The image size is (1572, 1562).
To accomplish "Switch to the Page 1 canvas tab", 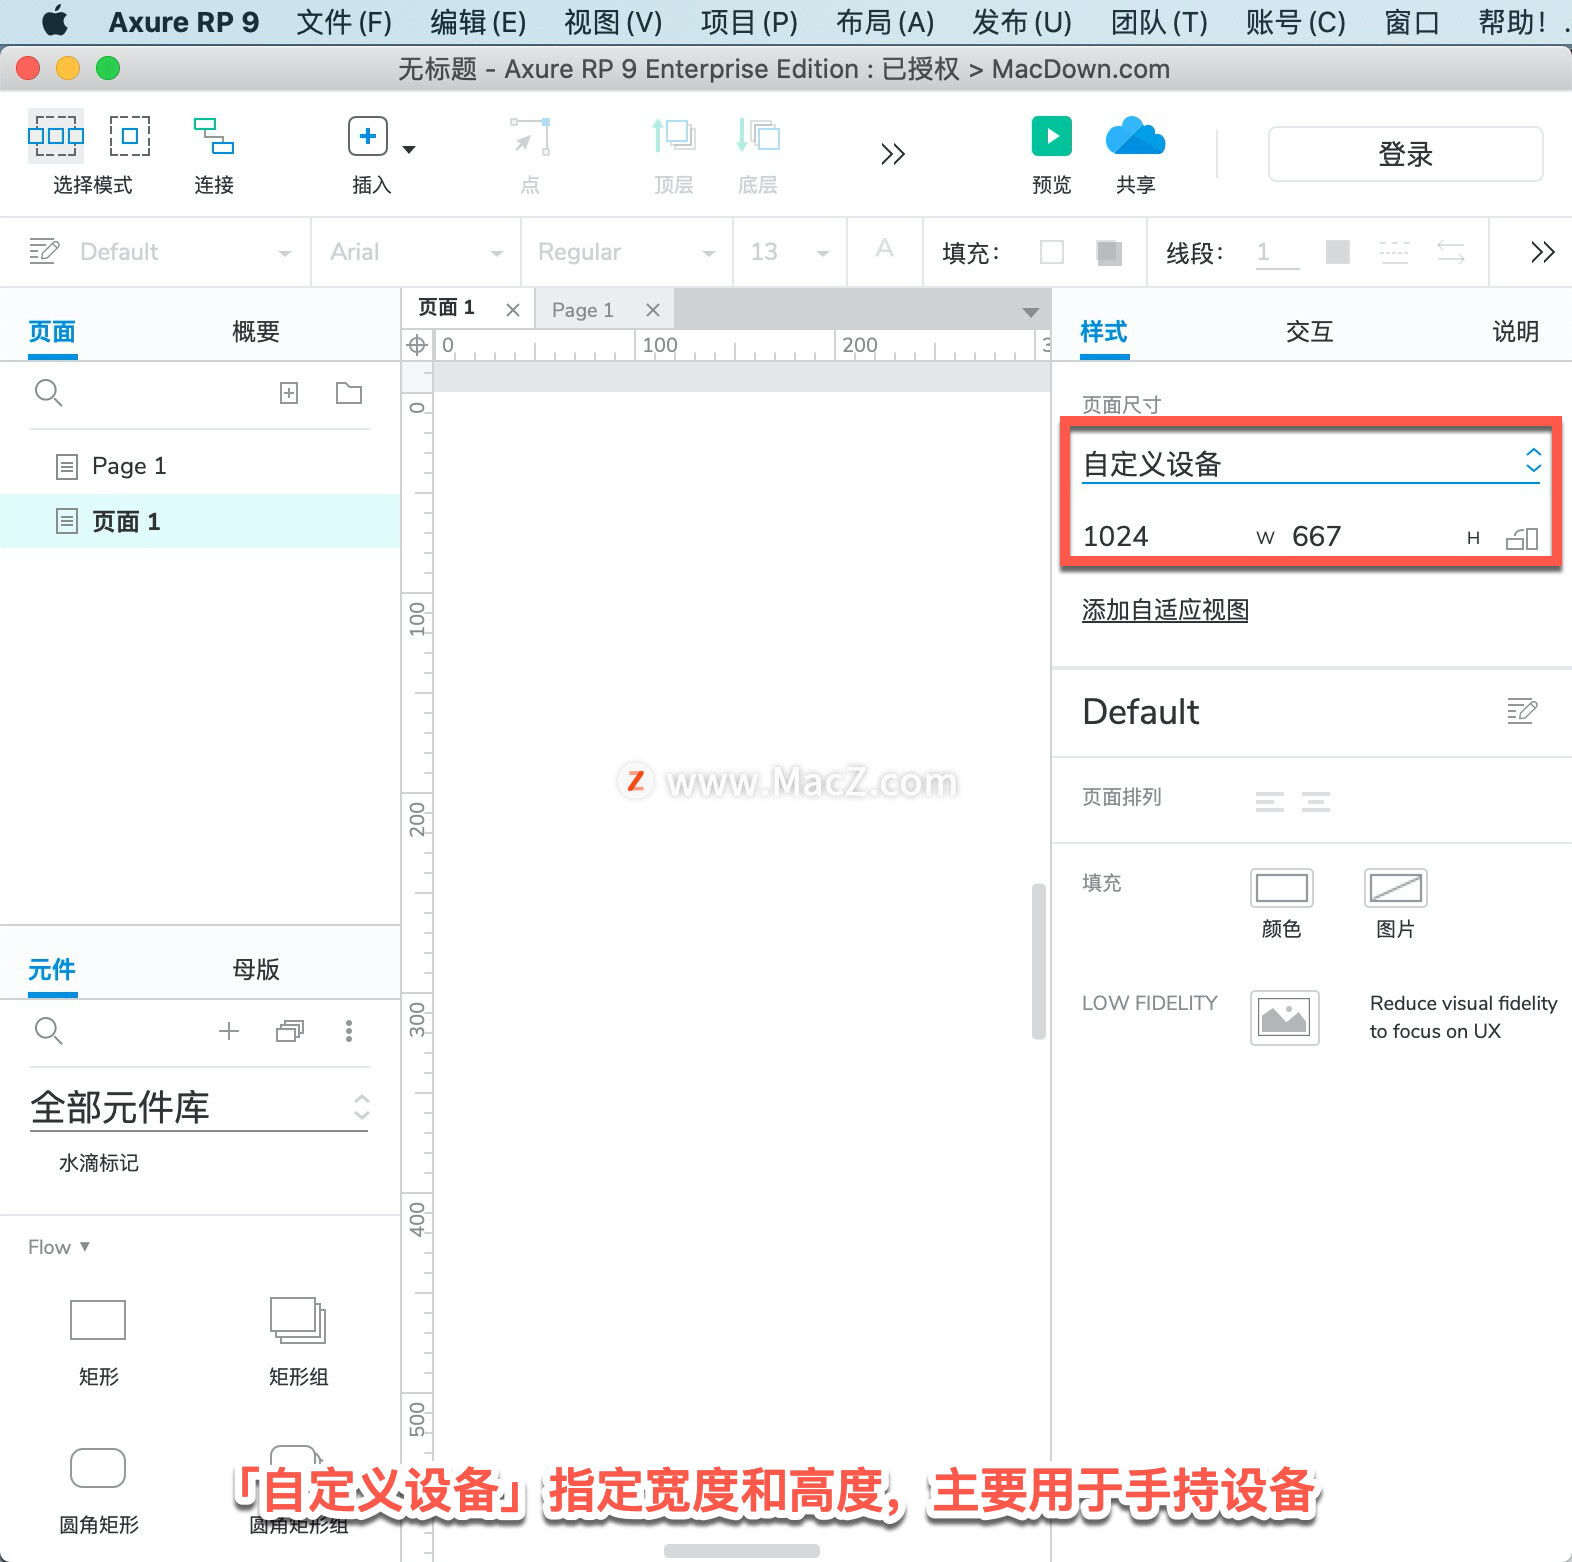I will coord(583,310).
